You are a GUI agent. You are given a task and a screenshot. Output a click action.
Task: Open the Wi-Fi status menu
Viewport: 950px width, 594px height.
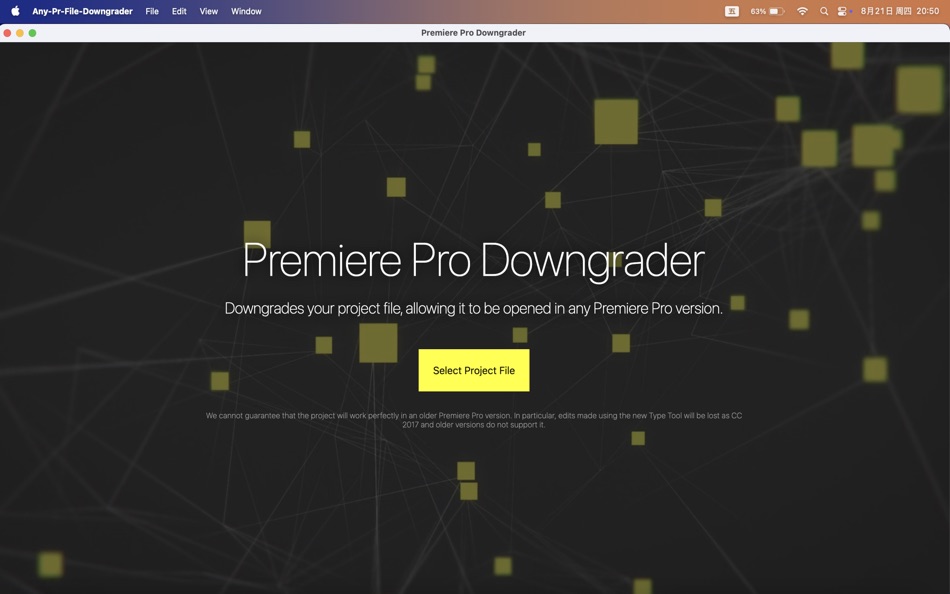(802, 11)
